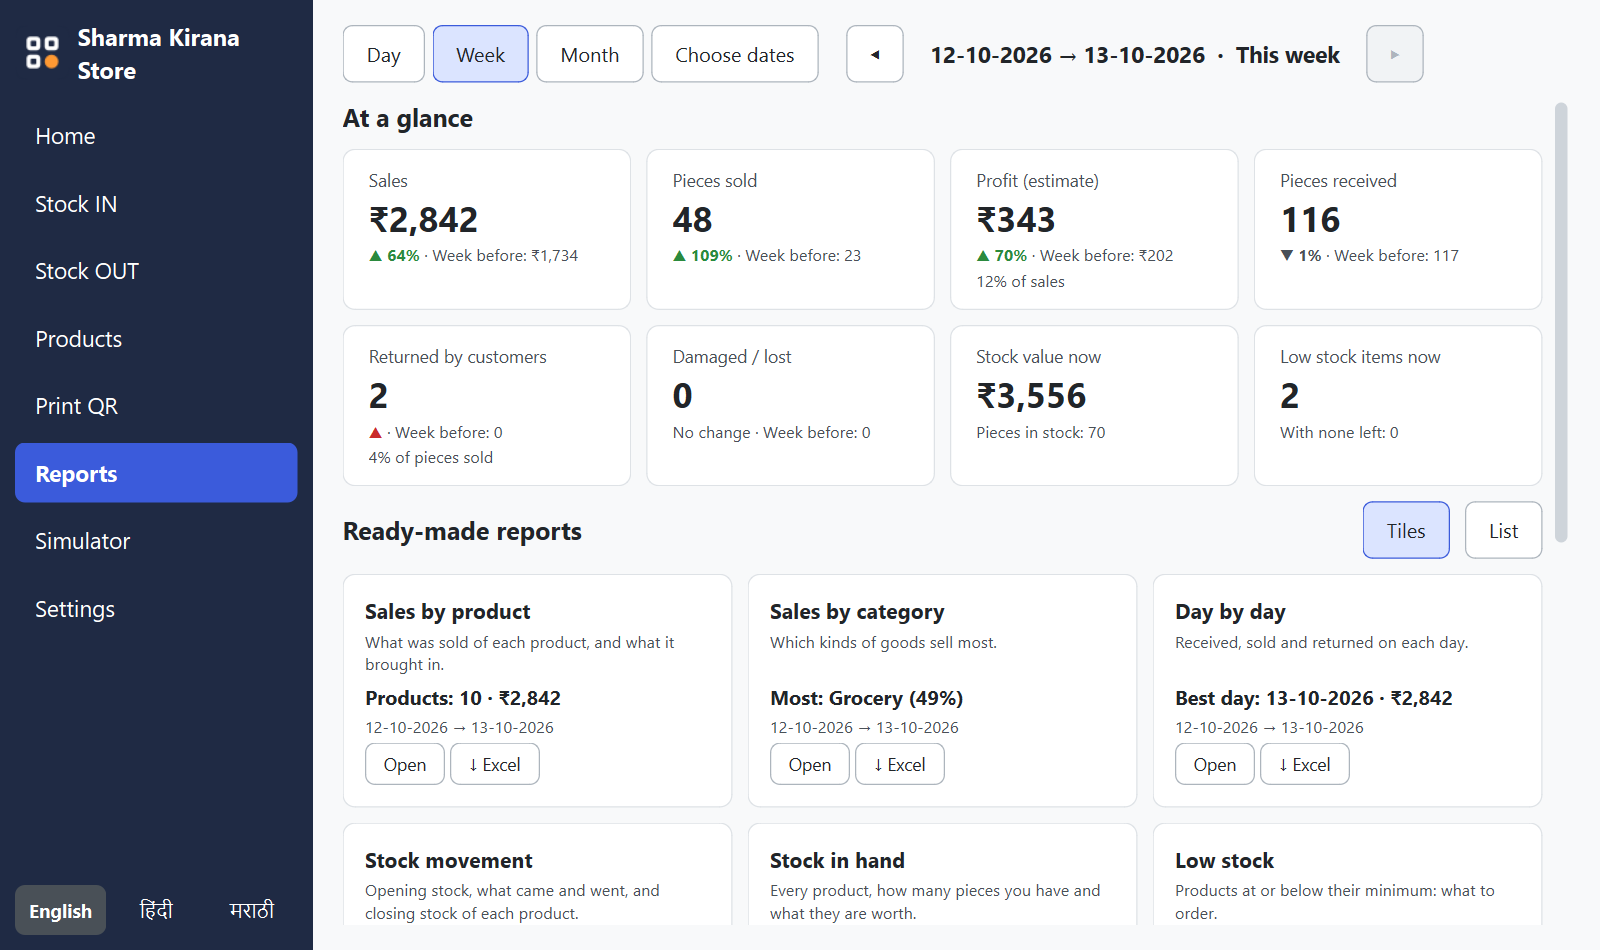Export Sales by category to Excel

(x=900, y=764)
